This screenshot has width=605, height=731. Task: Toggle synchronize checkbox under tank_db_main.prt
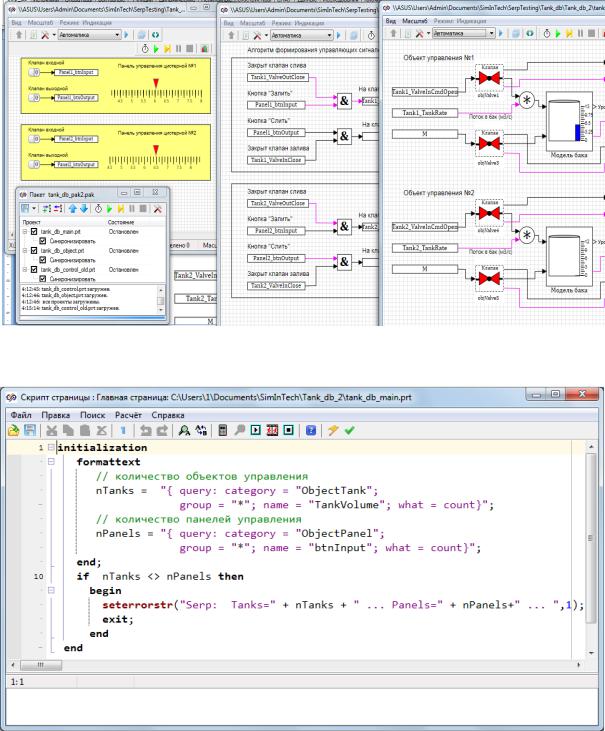click(x=43, y=241)
